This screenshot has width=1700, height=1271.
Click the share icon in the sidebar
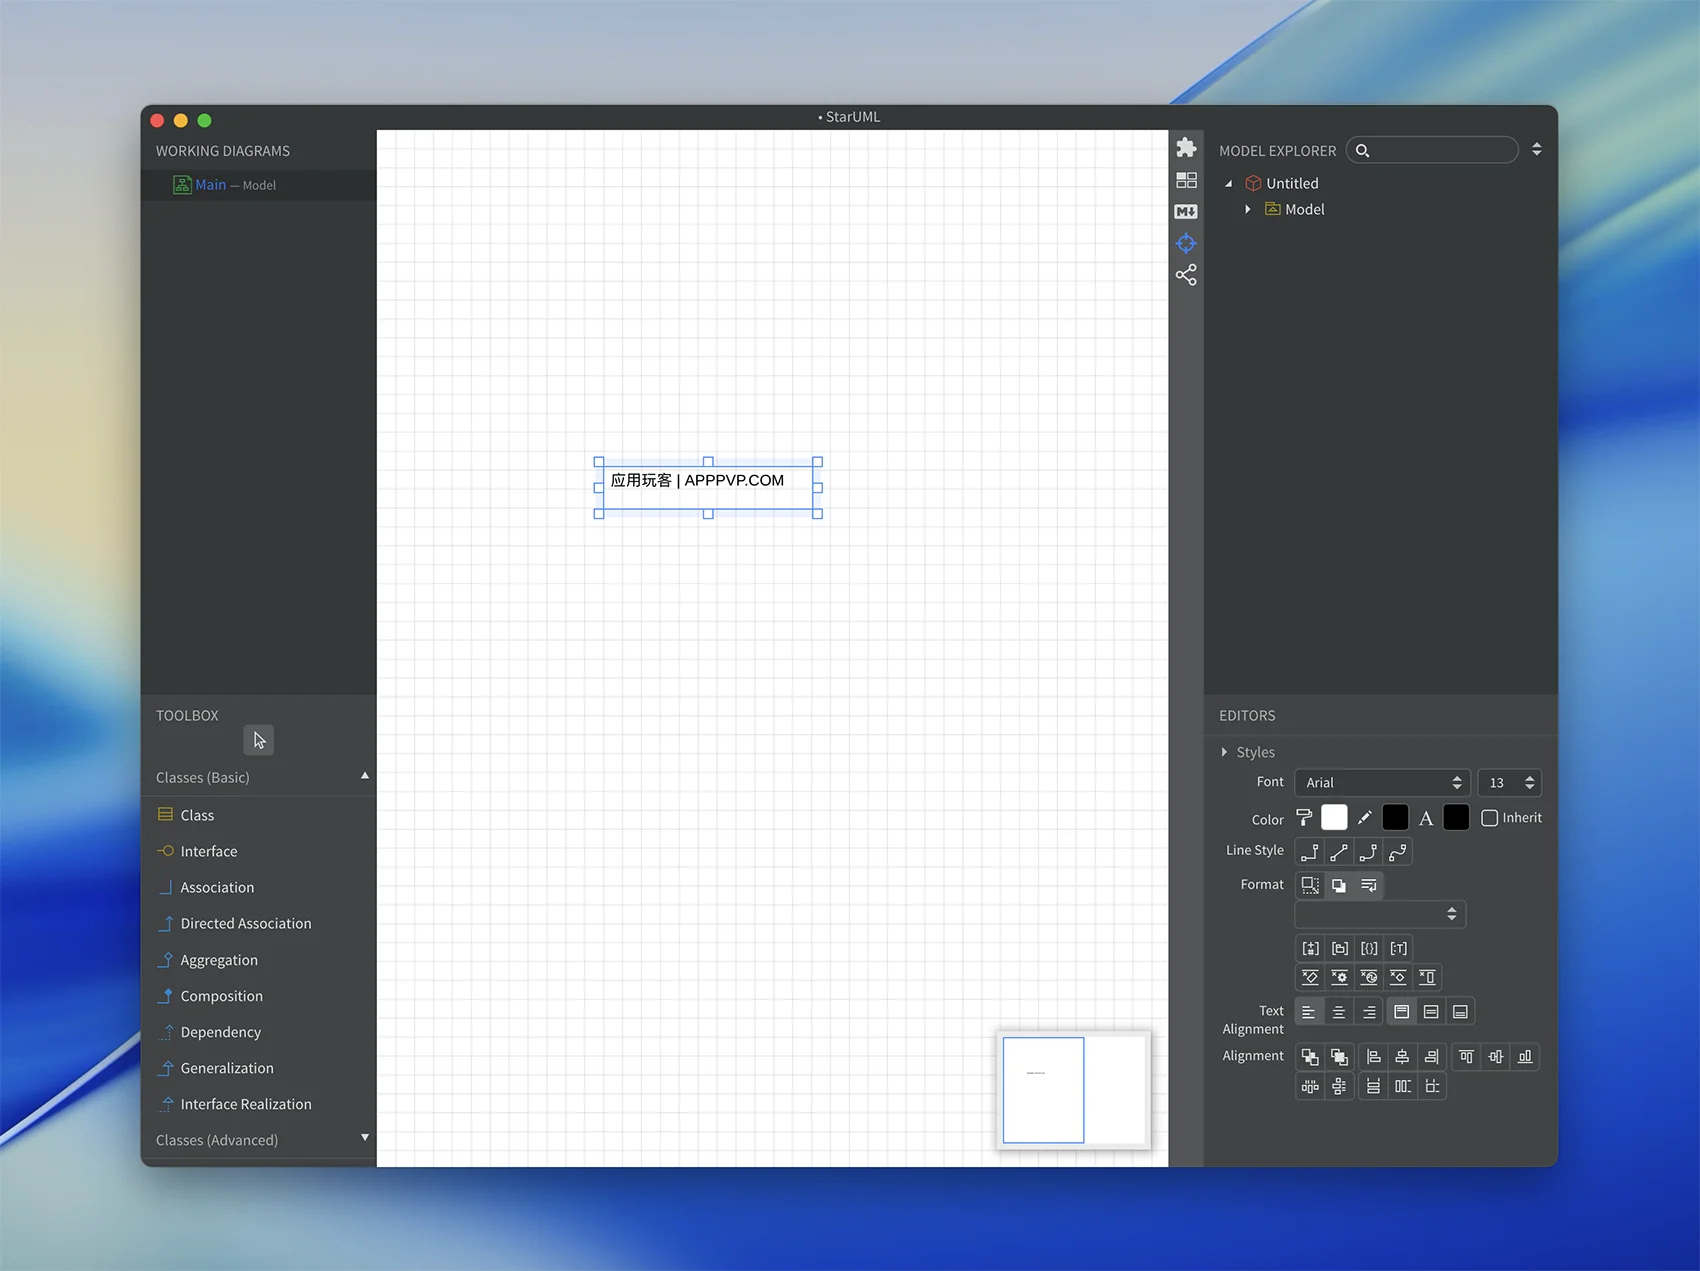1186,275
